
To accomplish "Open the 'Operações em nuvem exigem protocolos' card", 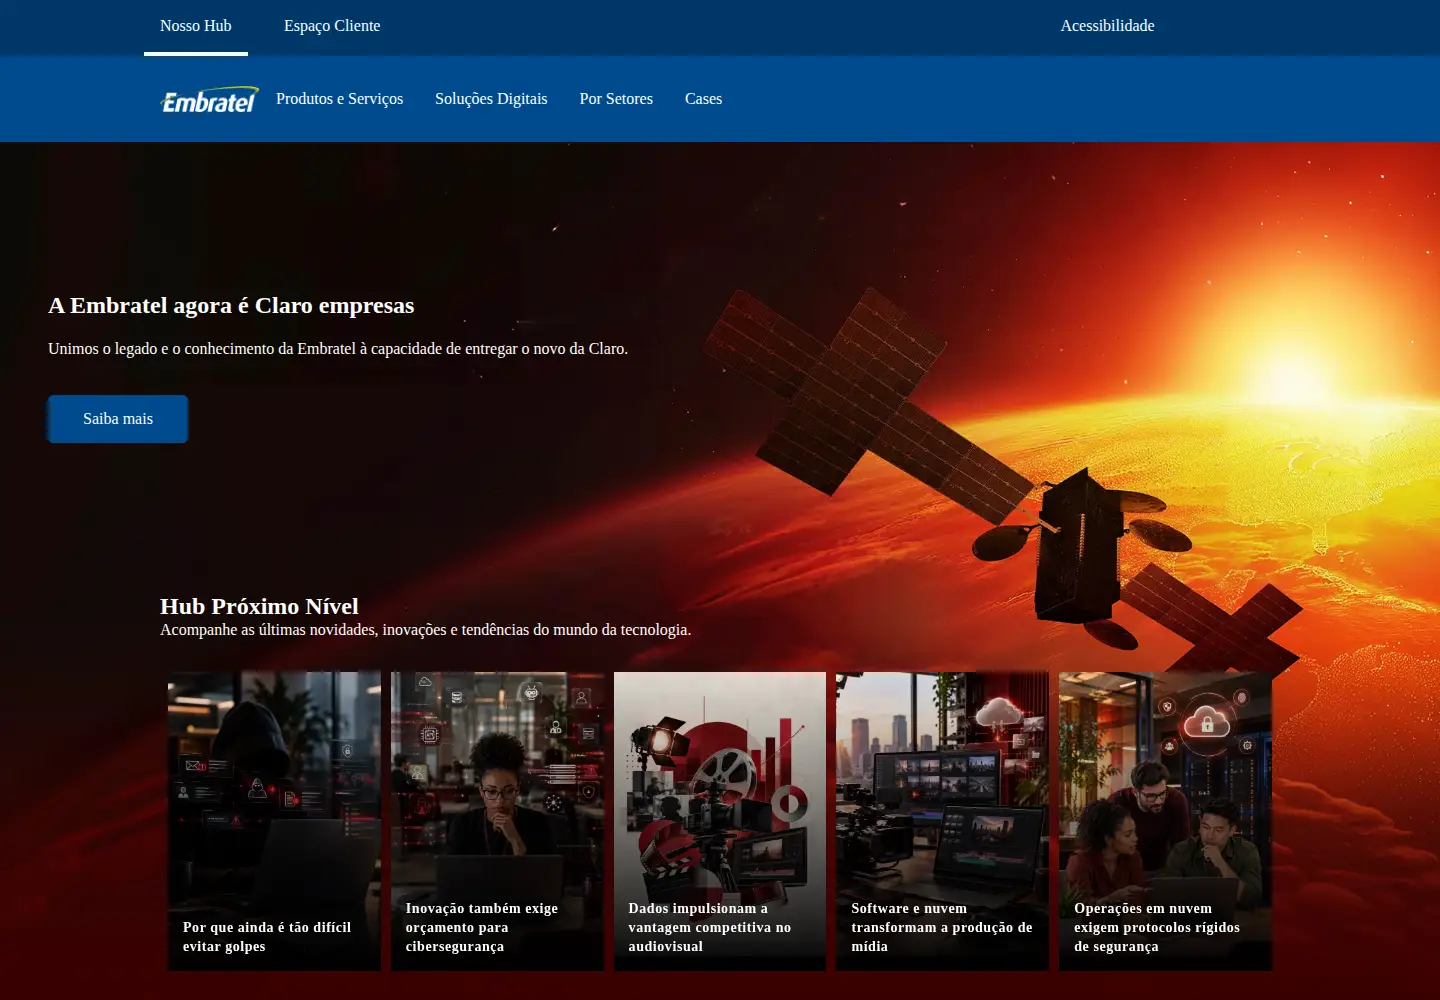I will point(1166,821).
